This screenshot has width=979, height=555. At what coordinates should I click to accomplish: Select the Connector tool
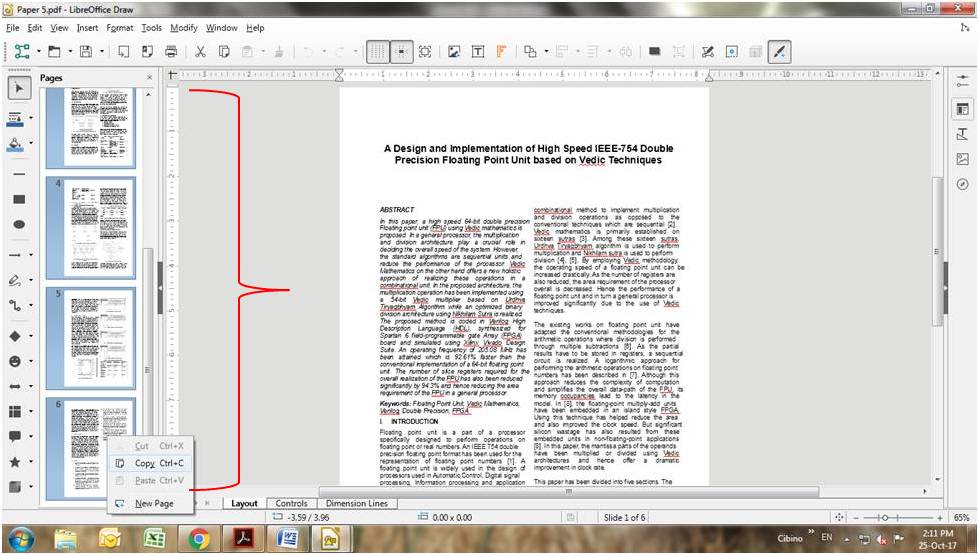[x=16, y=306]
